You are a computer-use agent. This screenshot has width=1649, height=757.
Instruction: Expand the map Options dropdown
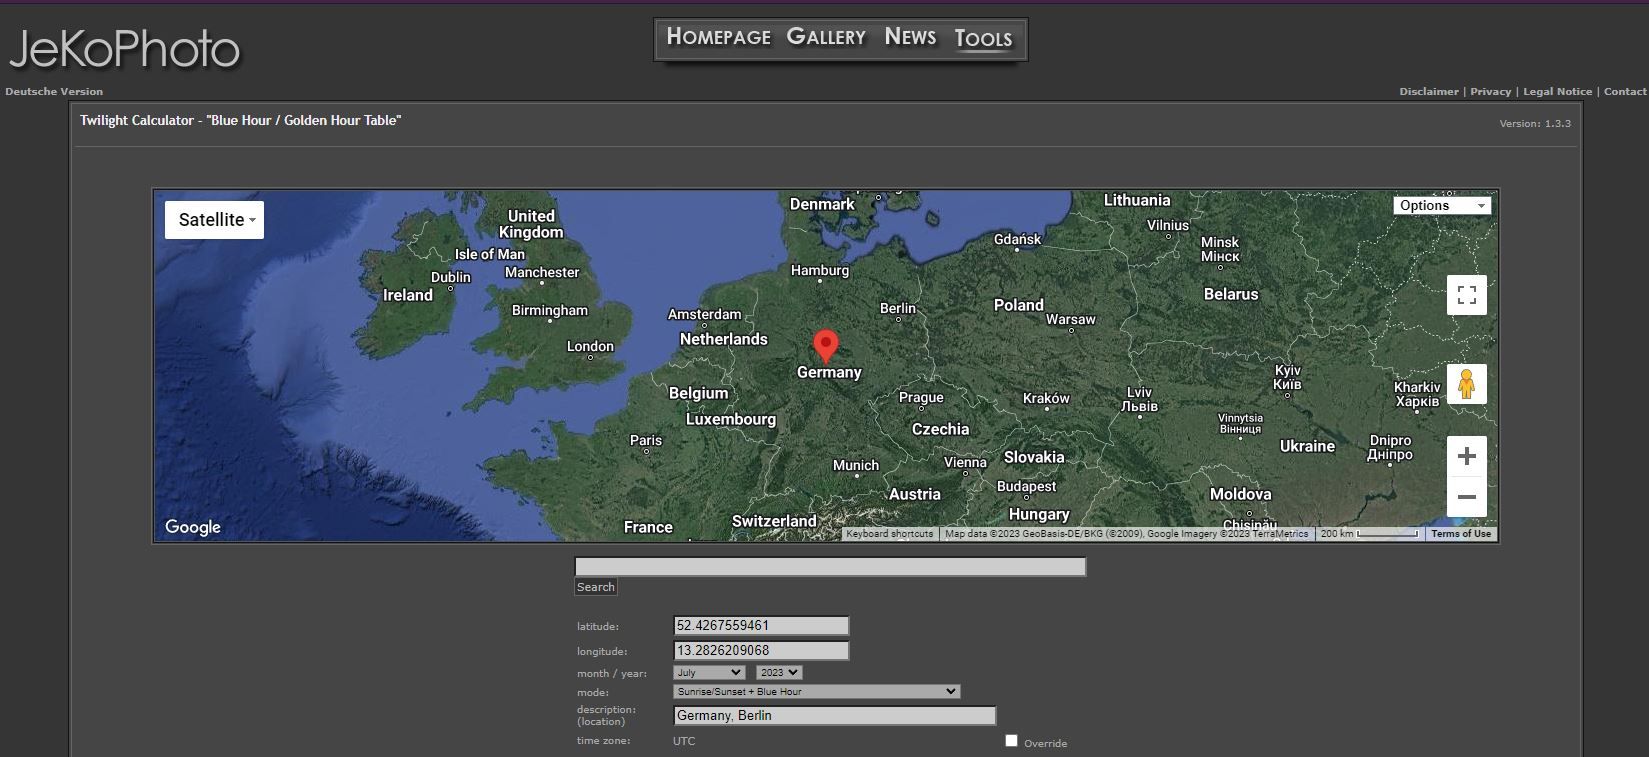(x=1441, y=205)
